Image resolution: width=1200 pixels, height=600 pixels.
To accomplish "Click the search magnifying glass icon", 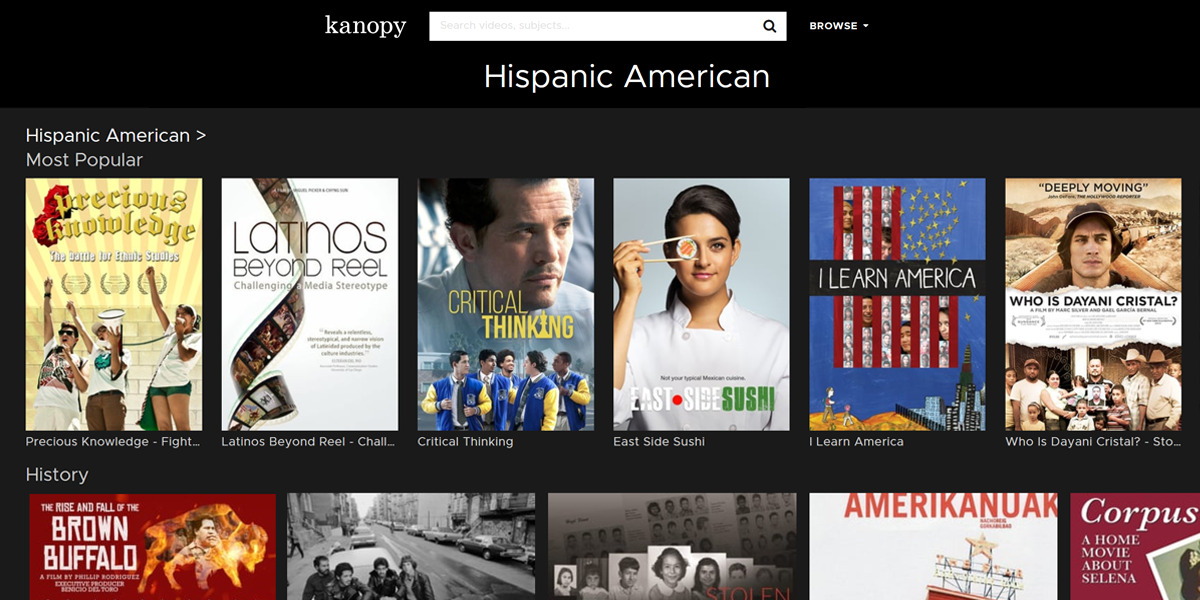I will (x=768, y=25).
